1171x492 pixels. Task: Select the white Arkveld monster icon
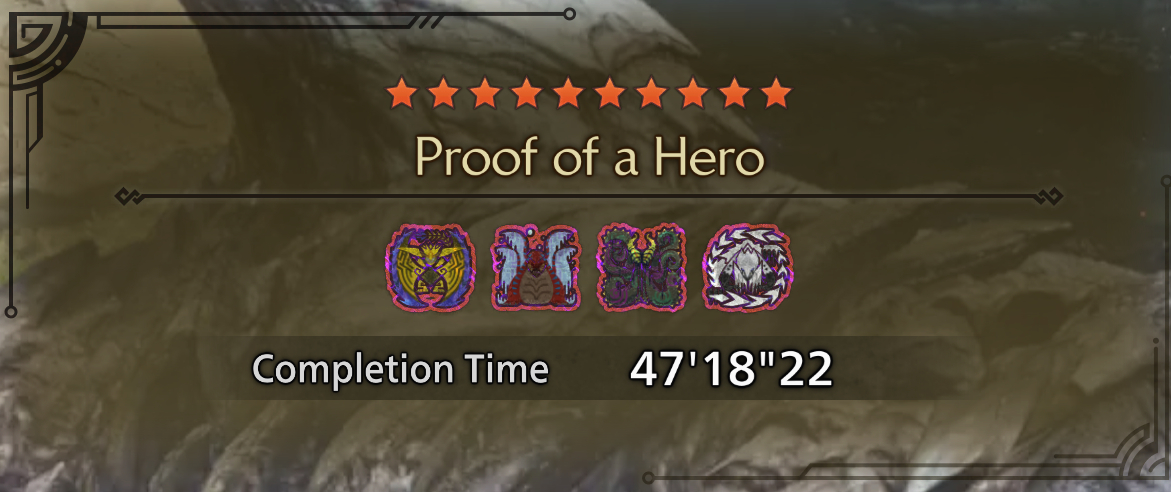[x=748, y=267]
